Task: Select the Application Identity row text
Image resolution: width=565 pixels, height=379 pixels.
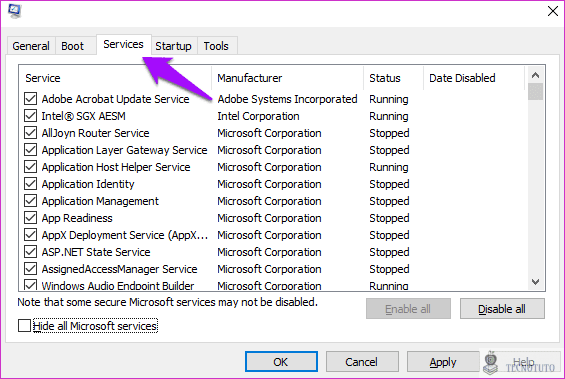Action: [88, 184]
